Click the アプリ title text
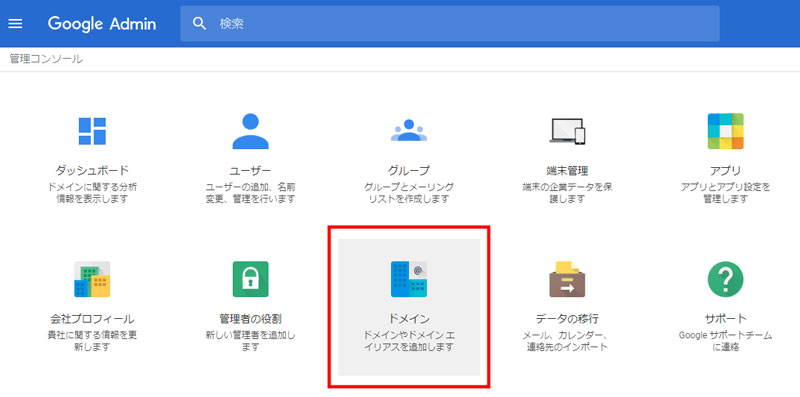The image size is (800, 397). tap(726, 170)
